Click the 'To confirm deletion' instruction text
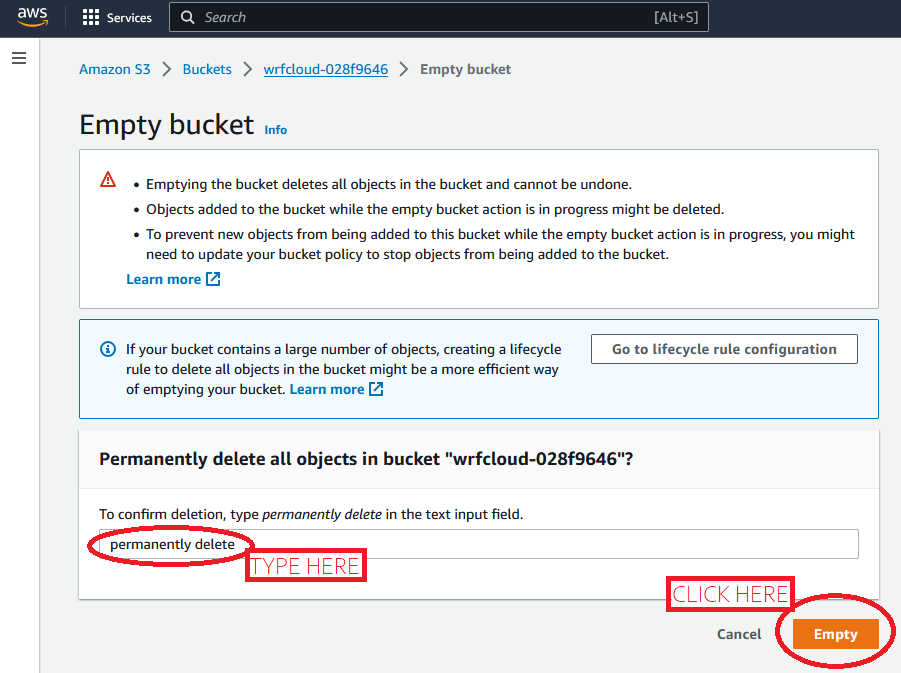The width and height of the screenshot is (901, 673). 311,514
